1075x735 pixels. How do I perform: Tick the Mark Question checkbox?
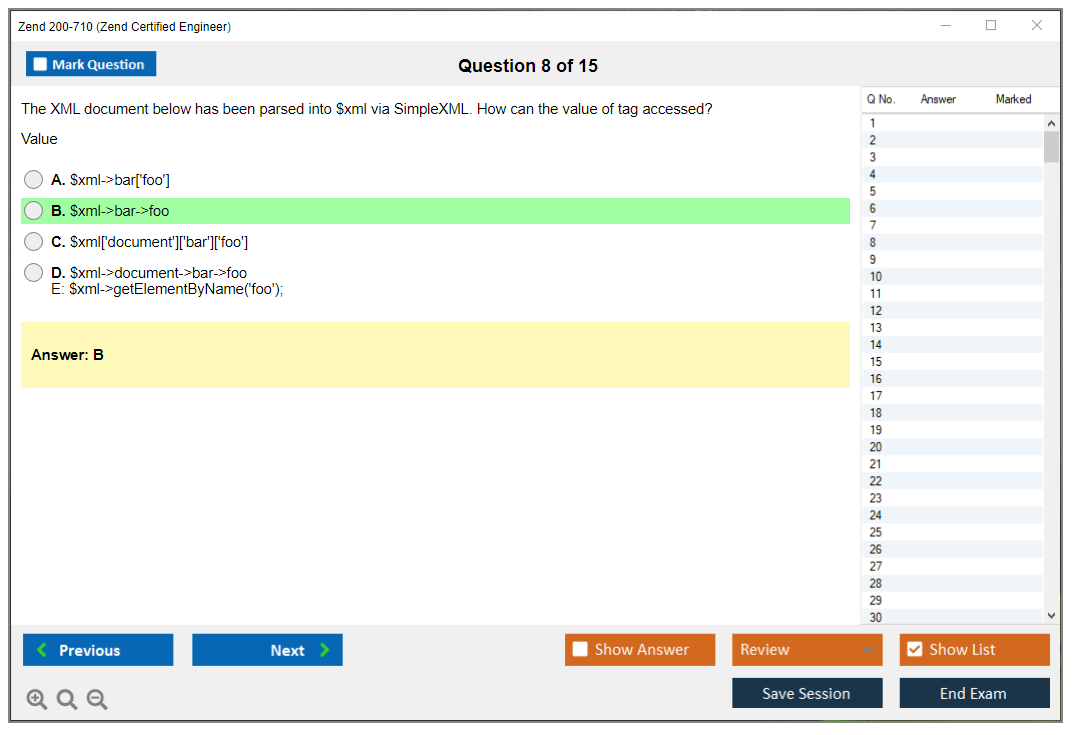(41, 65)
